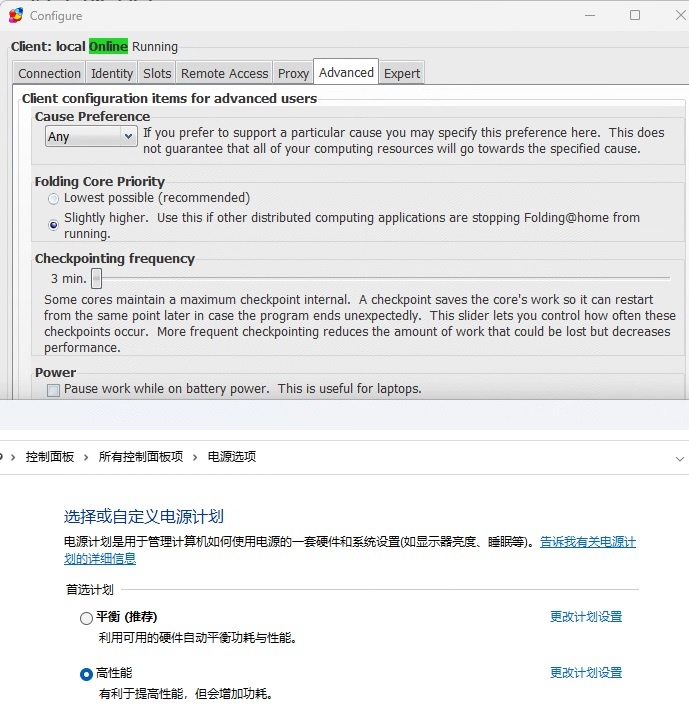
Task: Open the Connection tab
Action: (x=49, y=73)
